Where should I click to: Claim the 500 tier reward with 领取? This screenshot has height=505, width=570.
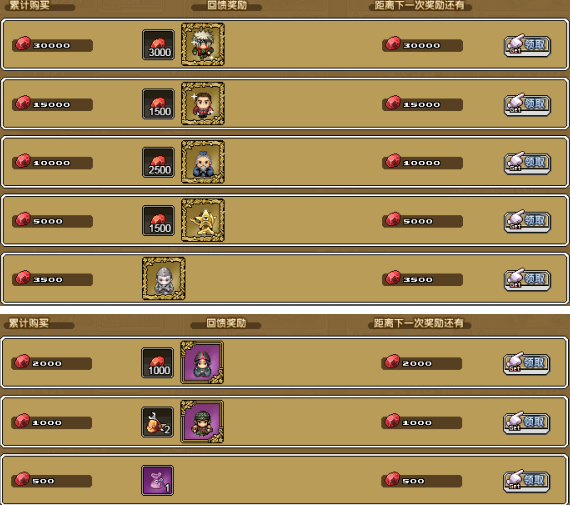[526, 481]
